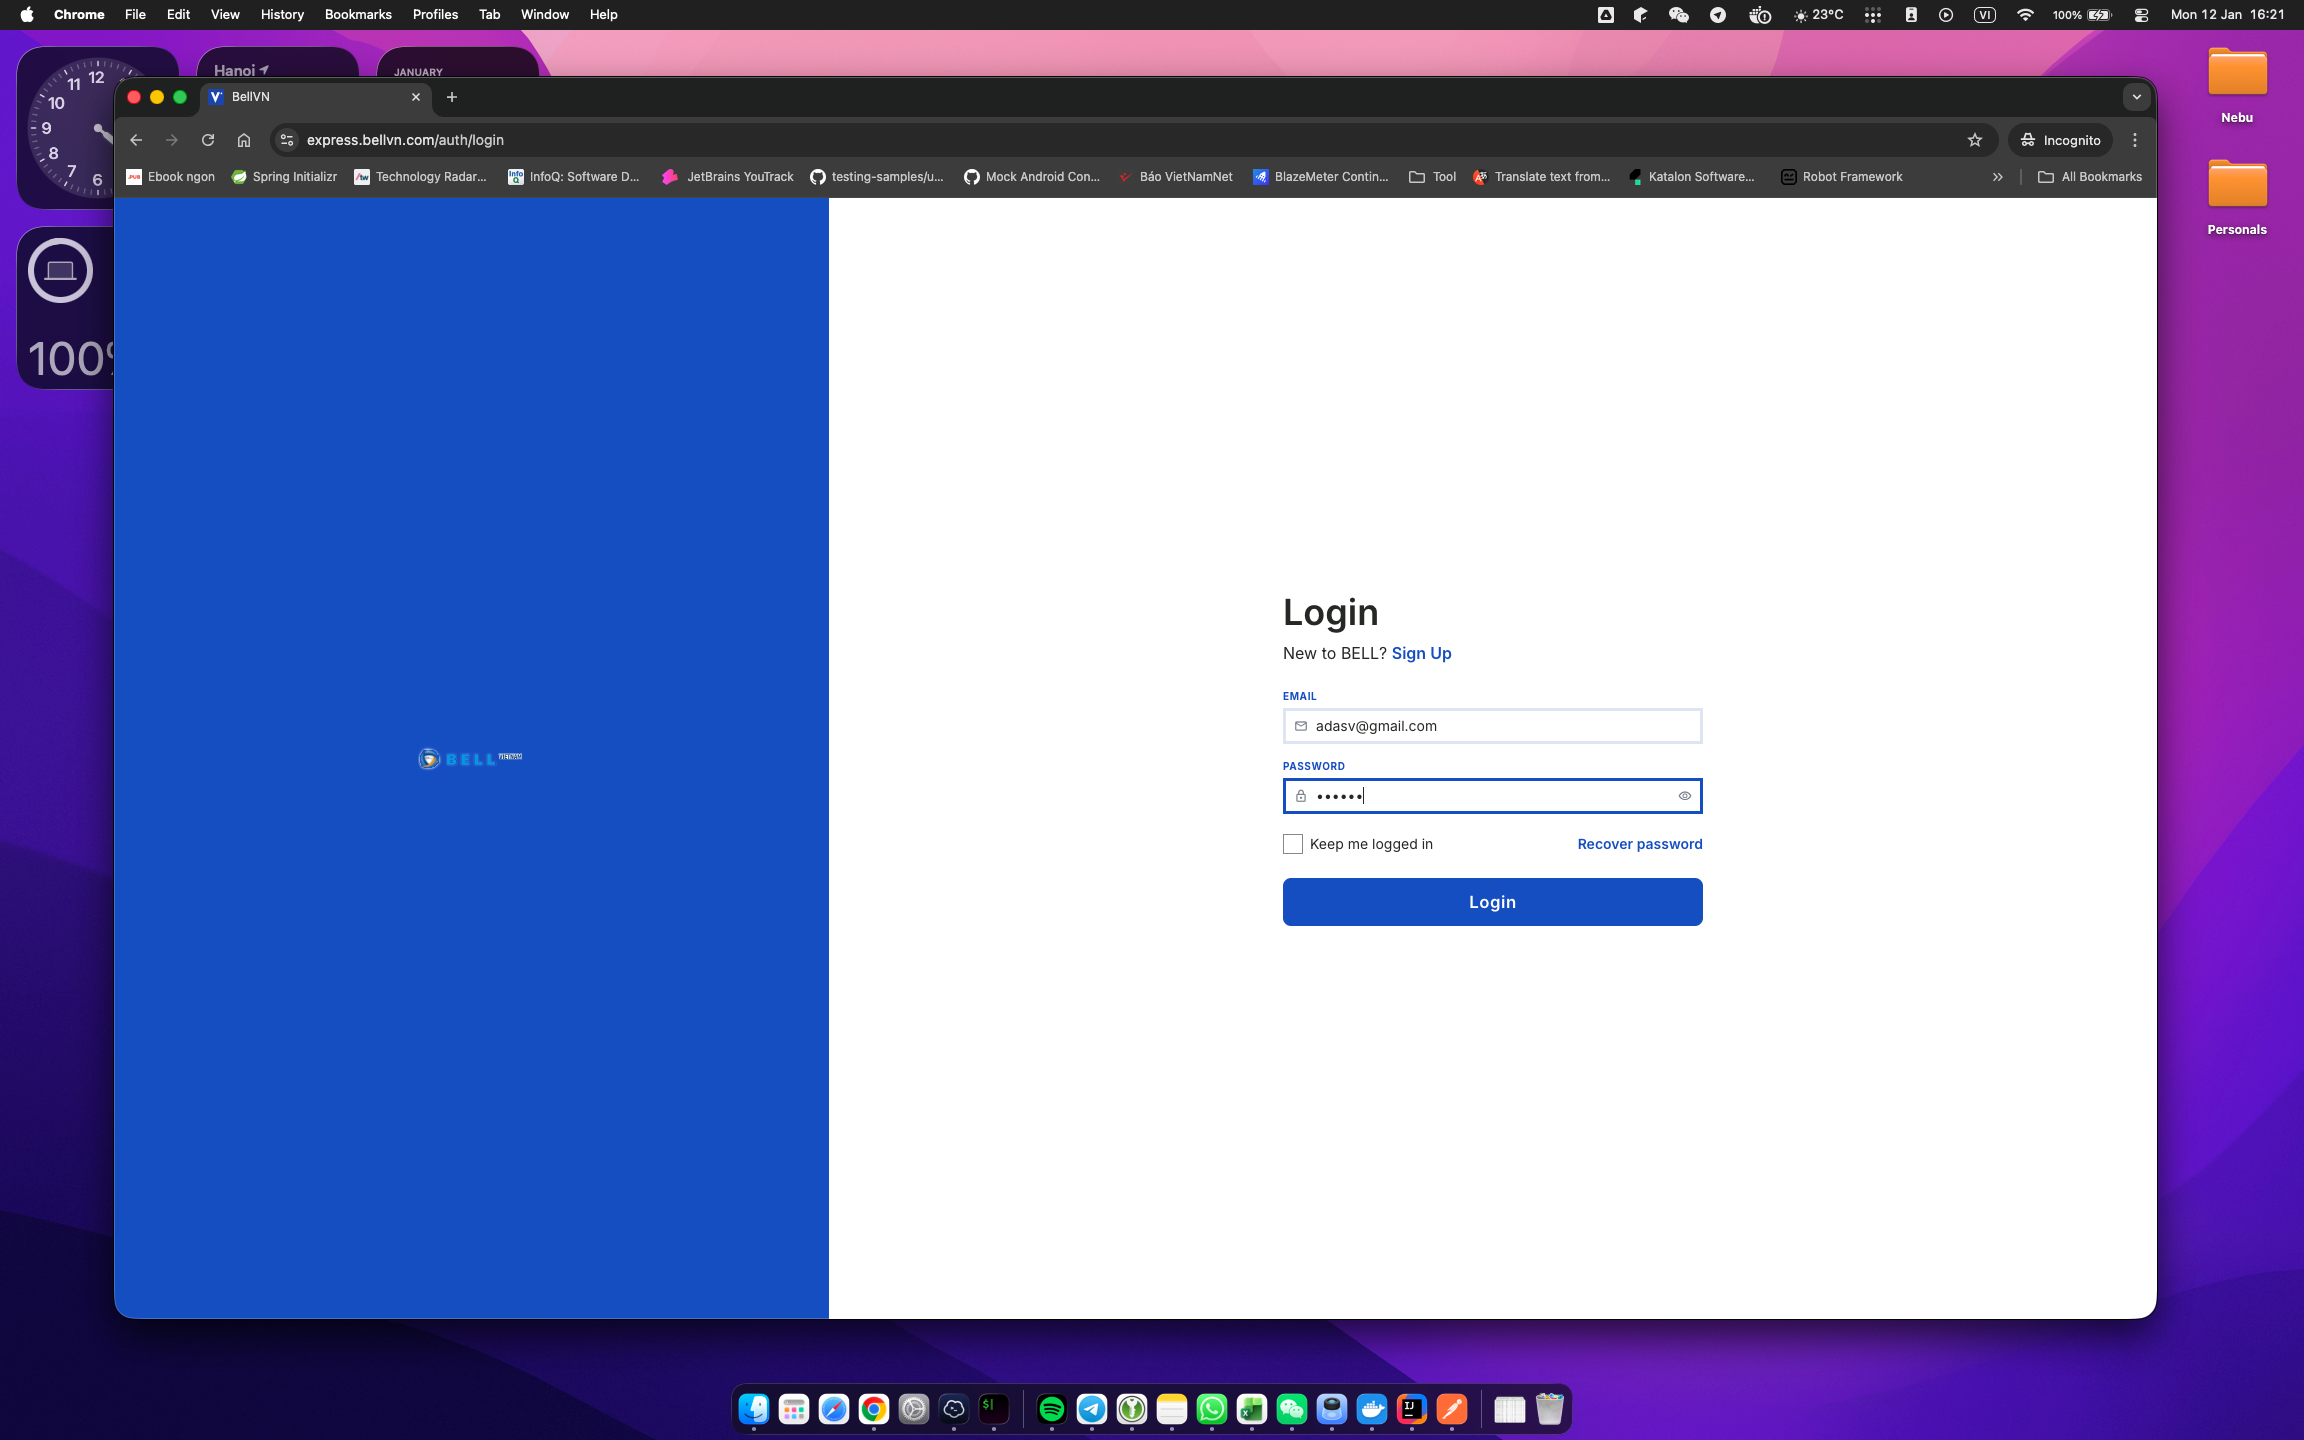The image size is (2304, 1440).
Task: Bookmark this page with star icon
Action: point(1974,140)
